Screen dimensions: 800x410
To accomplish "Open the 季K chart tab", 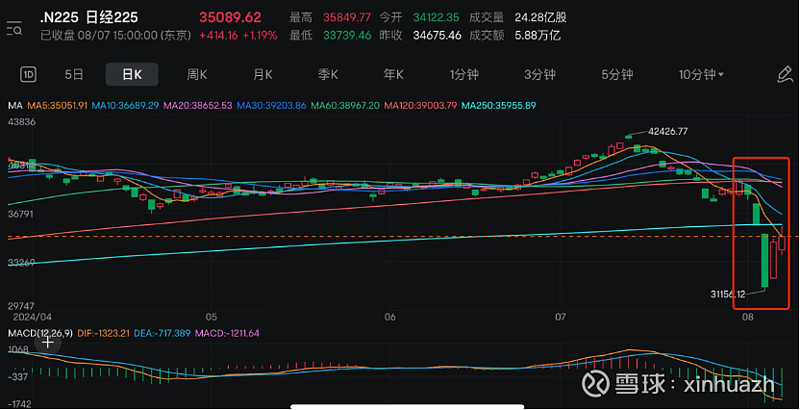I will (x=328, y=75).
